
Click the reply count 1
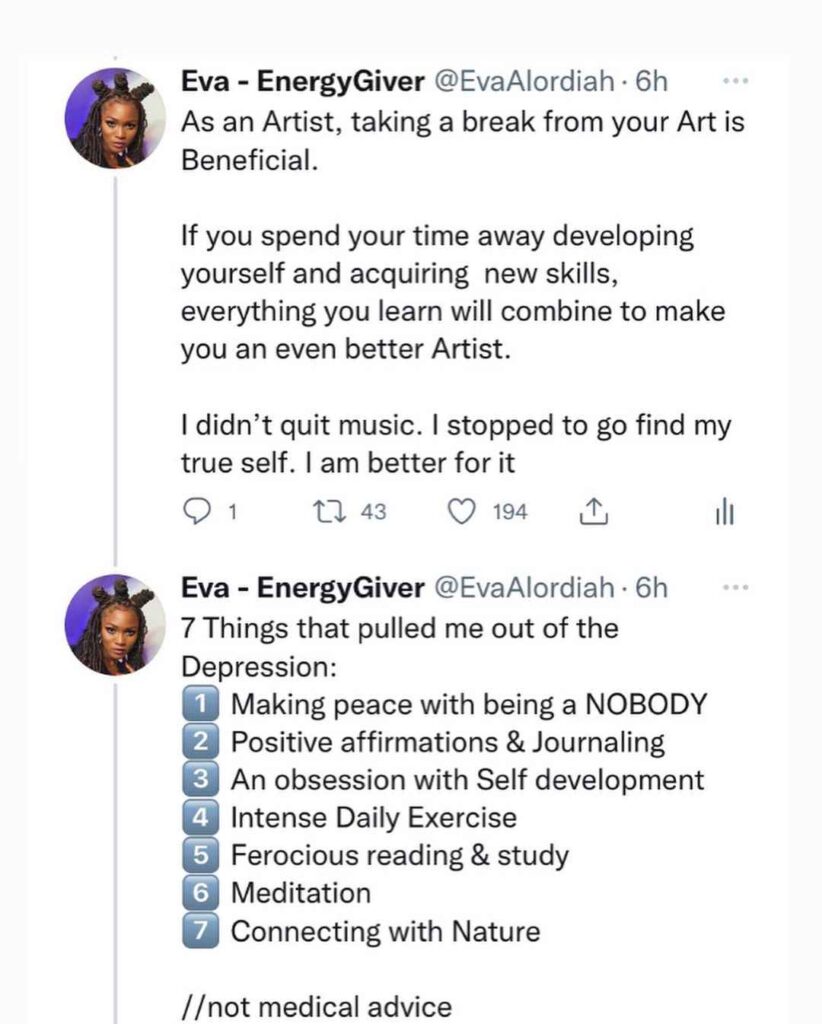[232, 512]
